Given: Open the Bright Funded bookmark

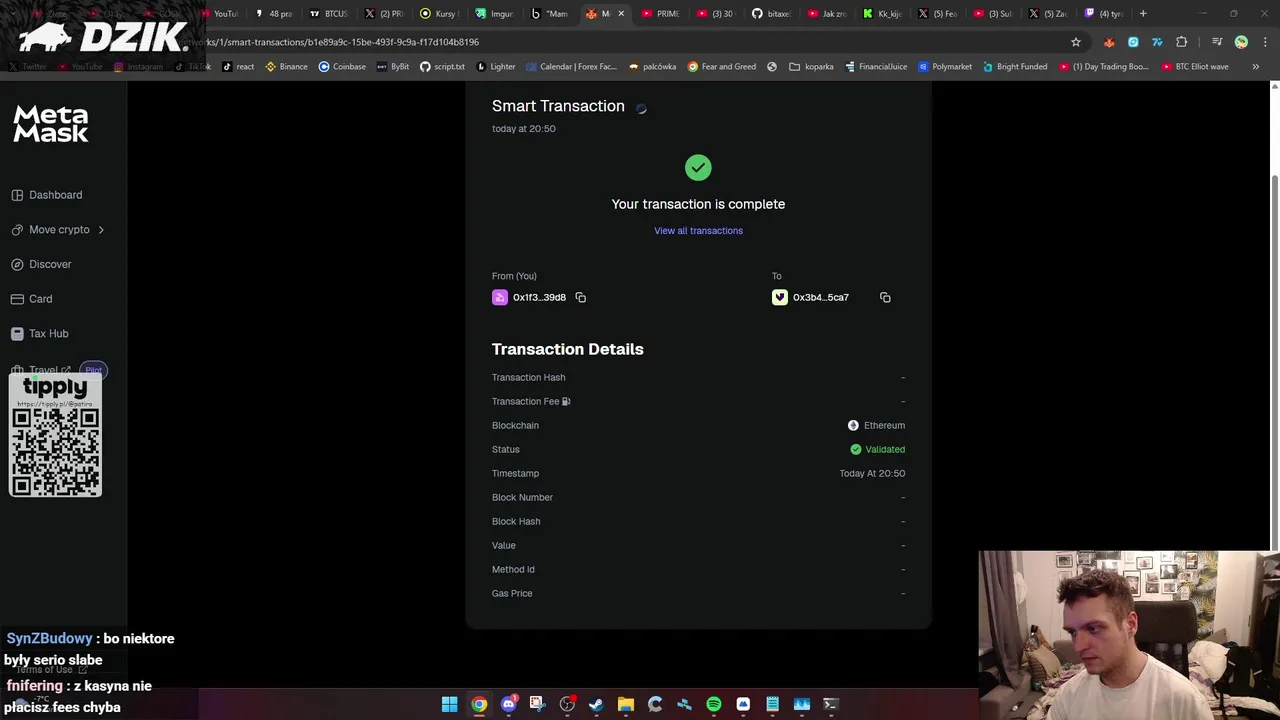Looking at the screenshot, I should click(1015, 67).
